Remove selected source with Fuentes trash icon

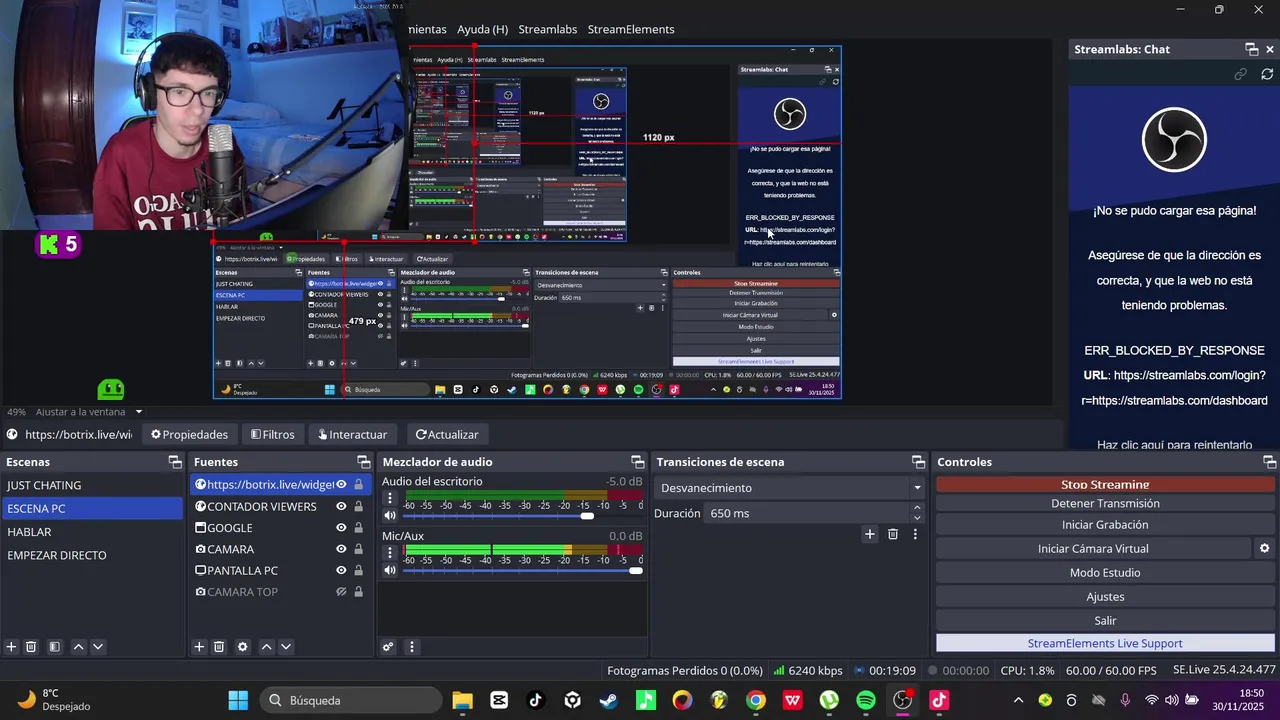point(219,647)
